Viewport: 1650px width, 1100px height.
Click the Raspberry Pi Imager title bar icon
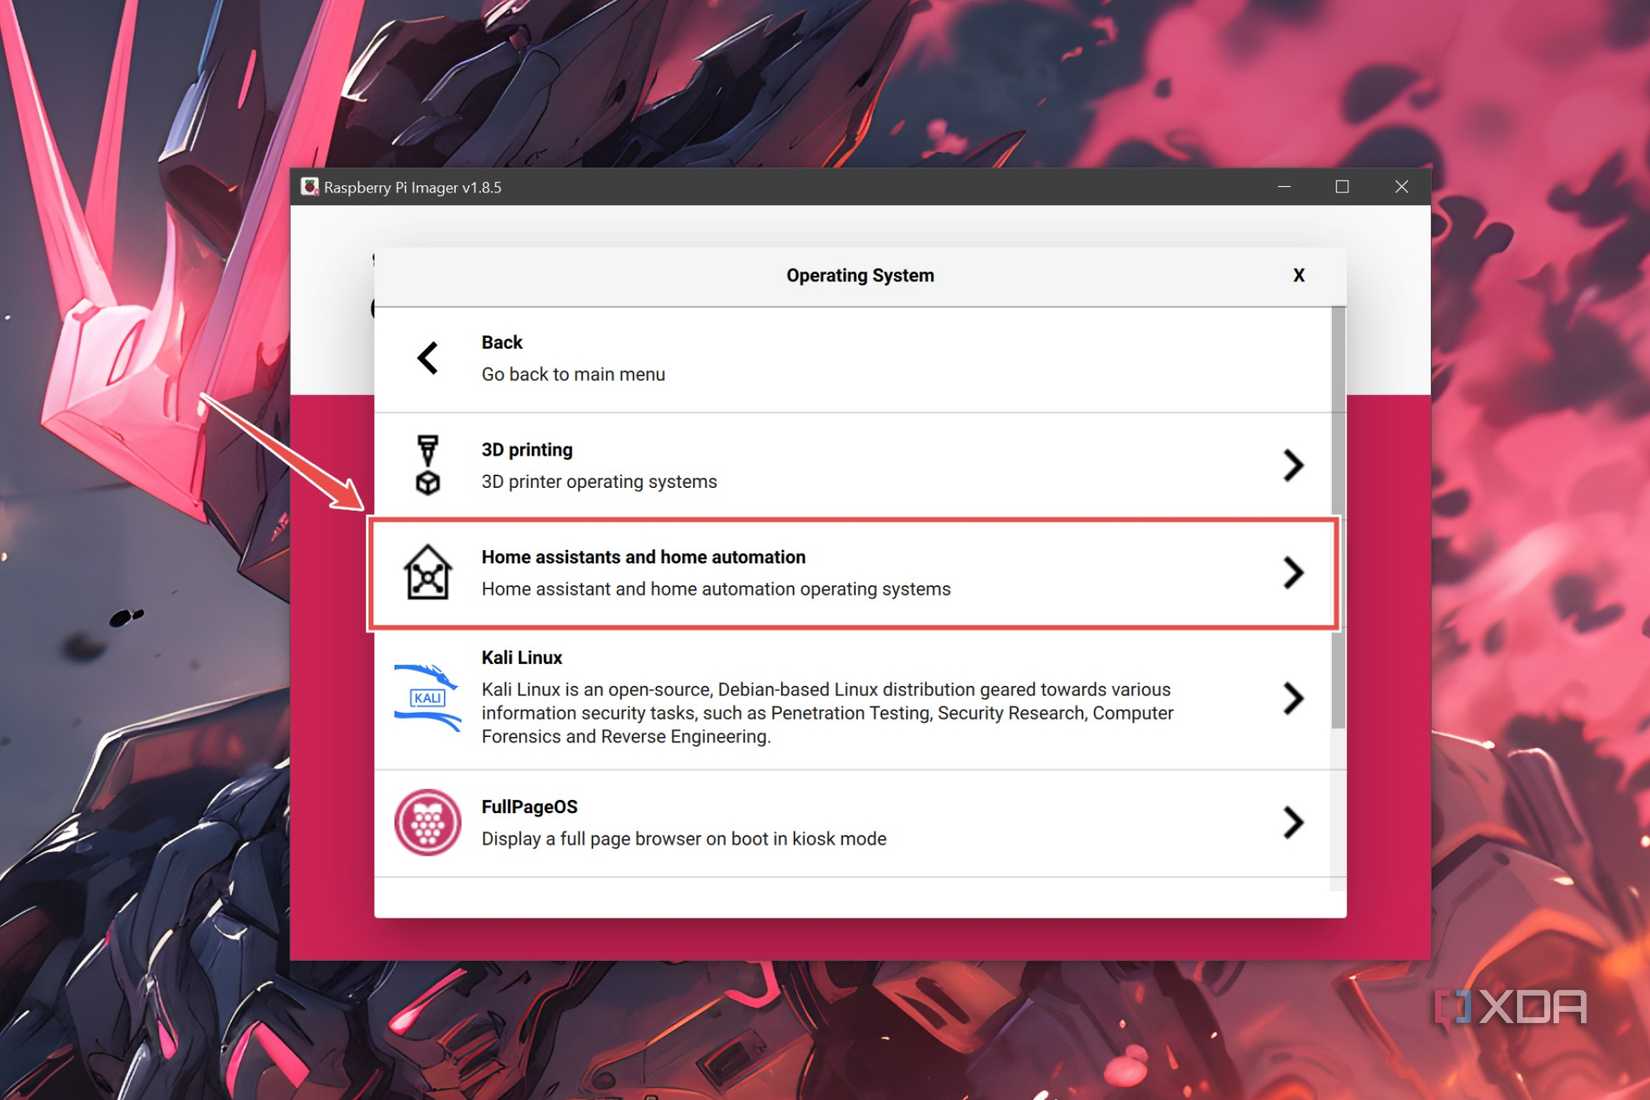pos(310,187)
